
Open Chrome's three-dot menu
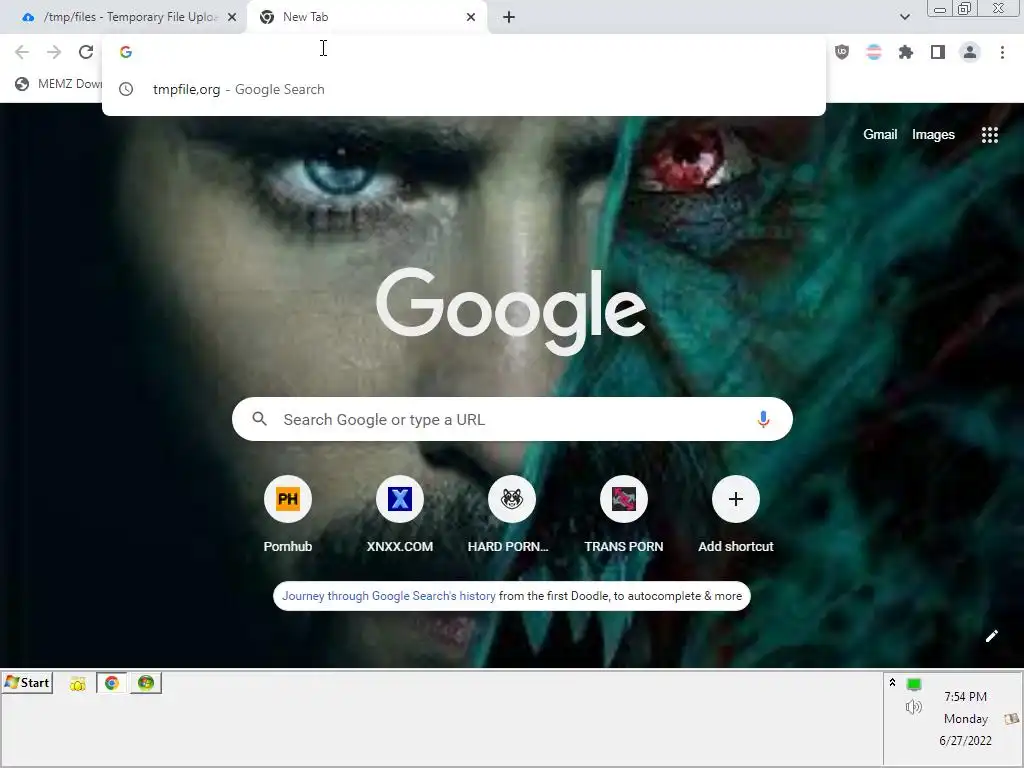(x=1002, y=52)
